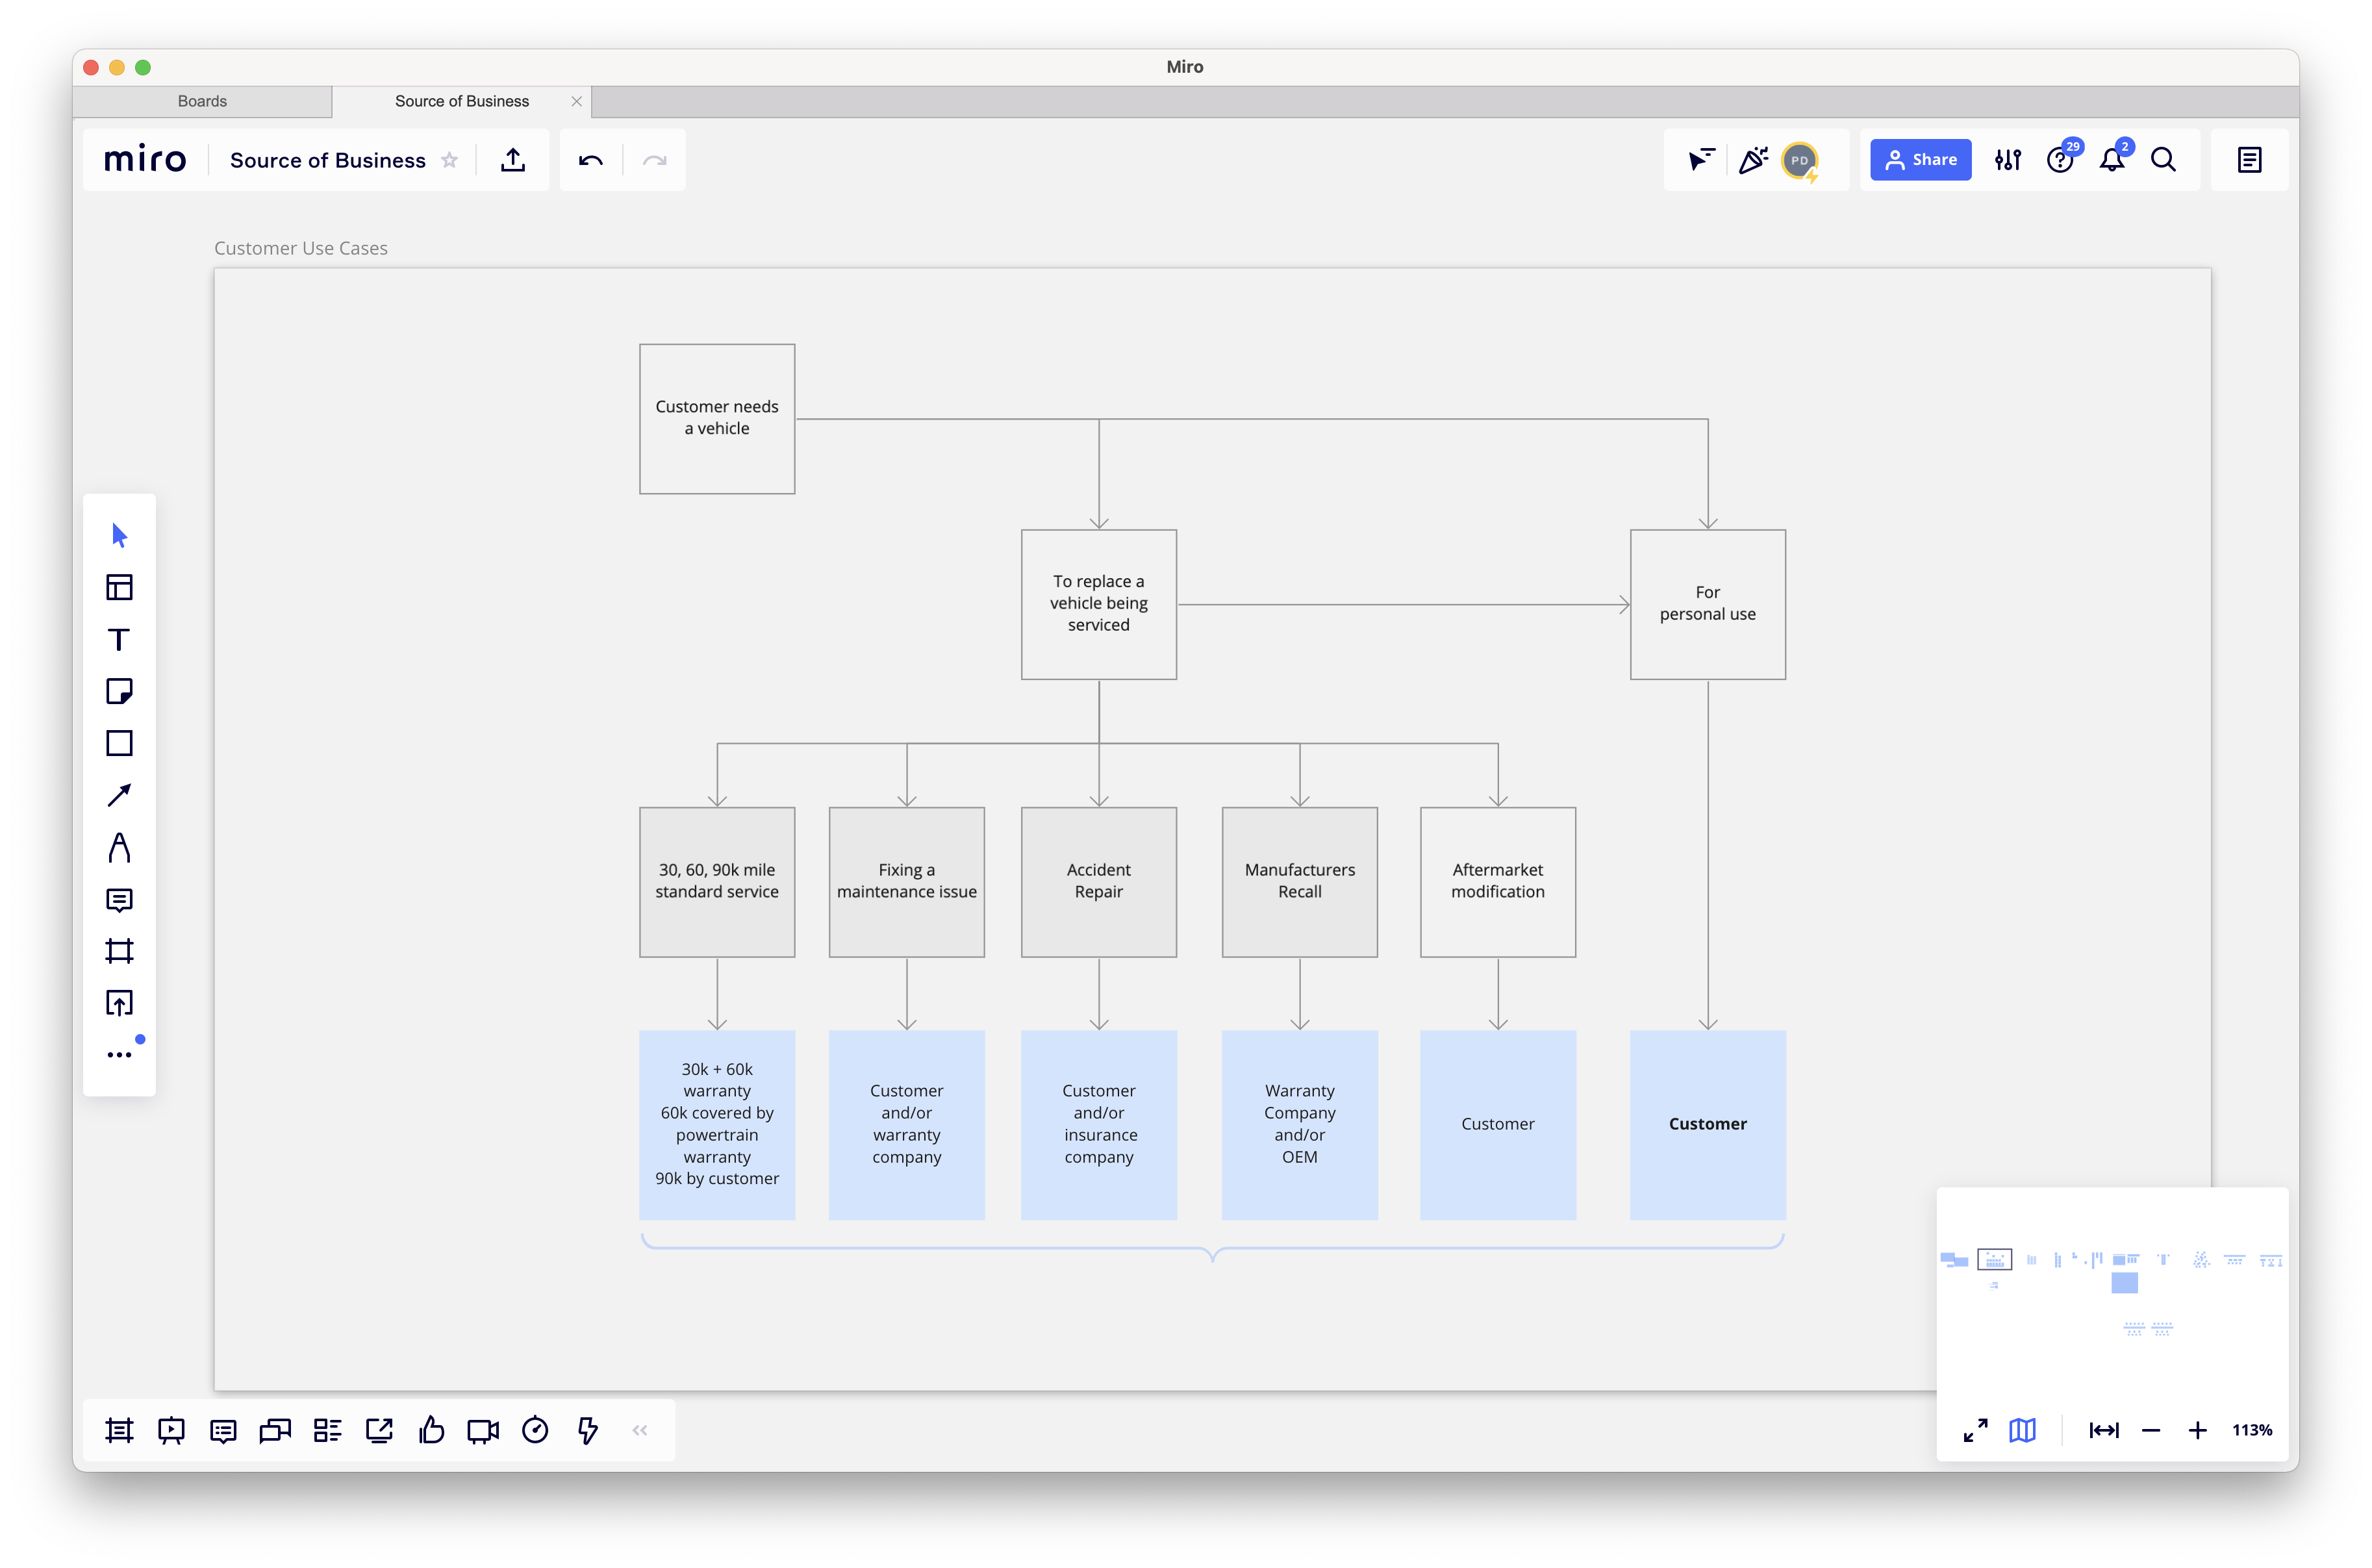Select 'Customer and/or insurance company' box
The width and height of the screenshot is (2372, 1568).
pos(1098,1124)
